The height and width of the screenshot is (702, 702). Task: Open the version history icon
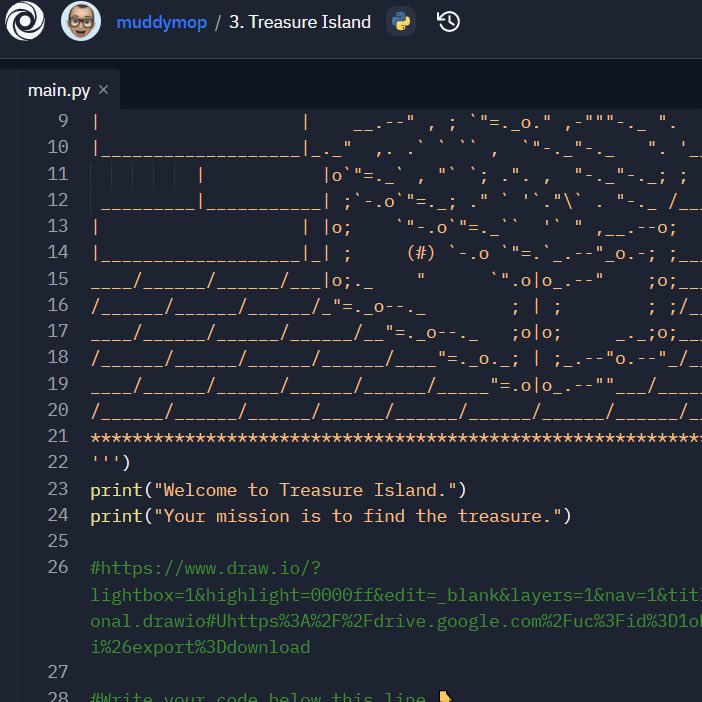click(448, 21)
